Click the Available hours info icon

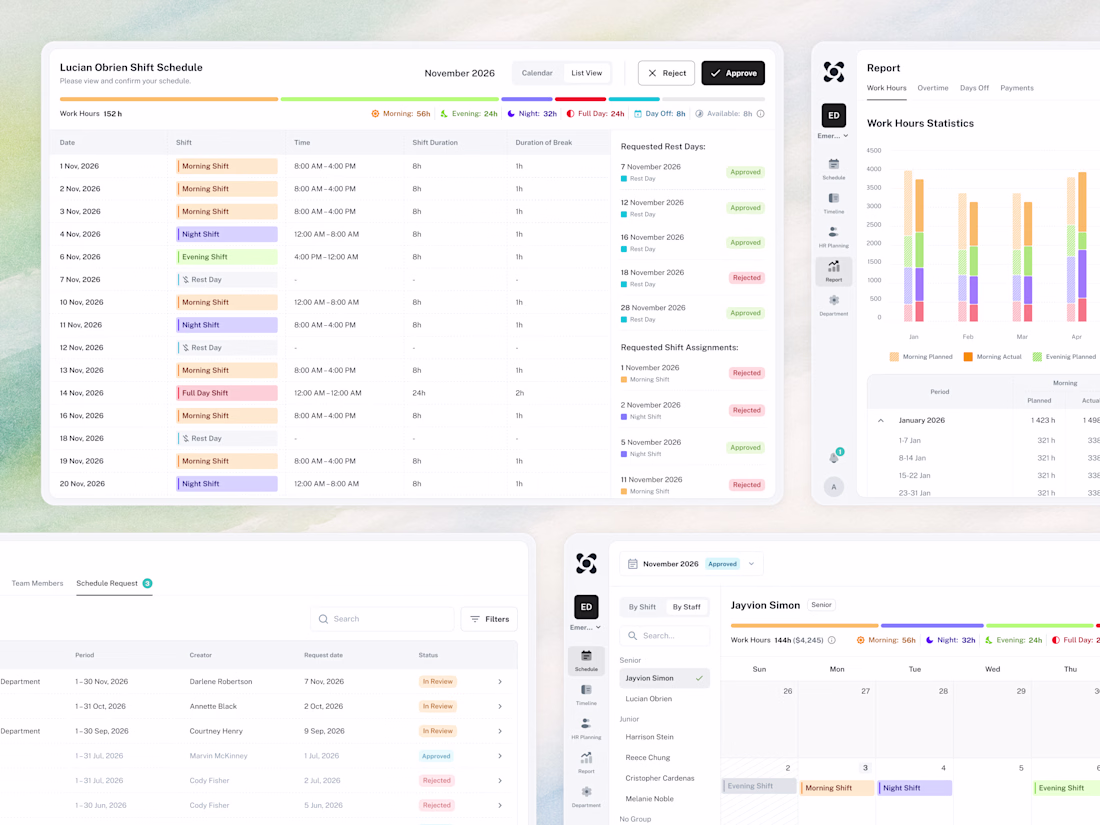pos(760,114)
